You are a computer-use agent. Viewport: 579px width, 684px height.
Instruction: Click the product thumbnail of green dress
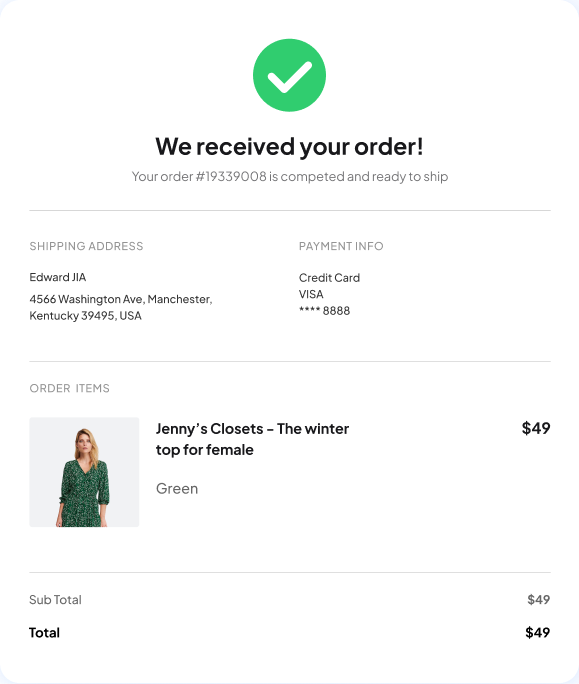point(84,472)
